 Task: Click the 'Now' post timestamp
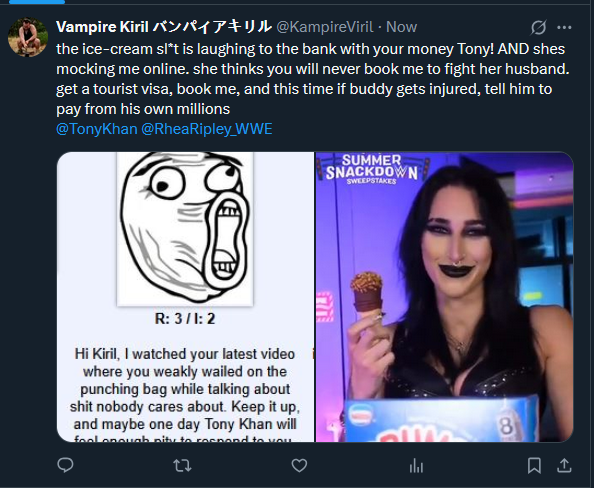click(x=402, y=27)
